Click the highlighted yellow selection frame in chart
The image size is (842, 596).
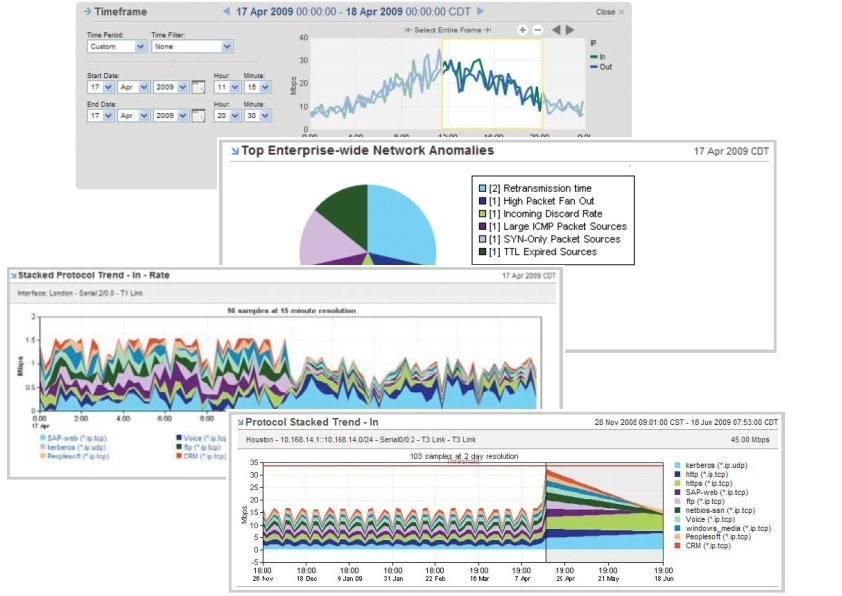click(x=492, y=84)
